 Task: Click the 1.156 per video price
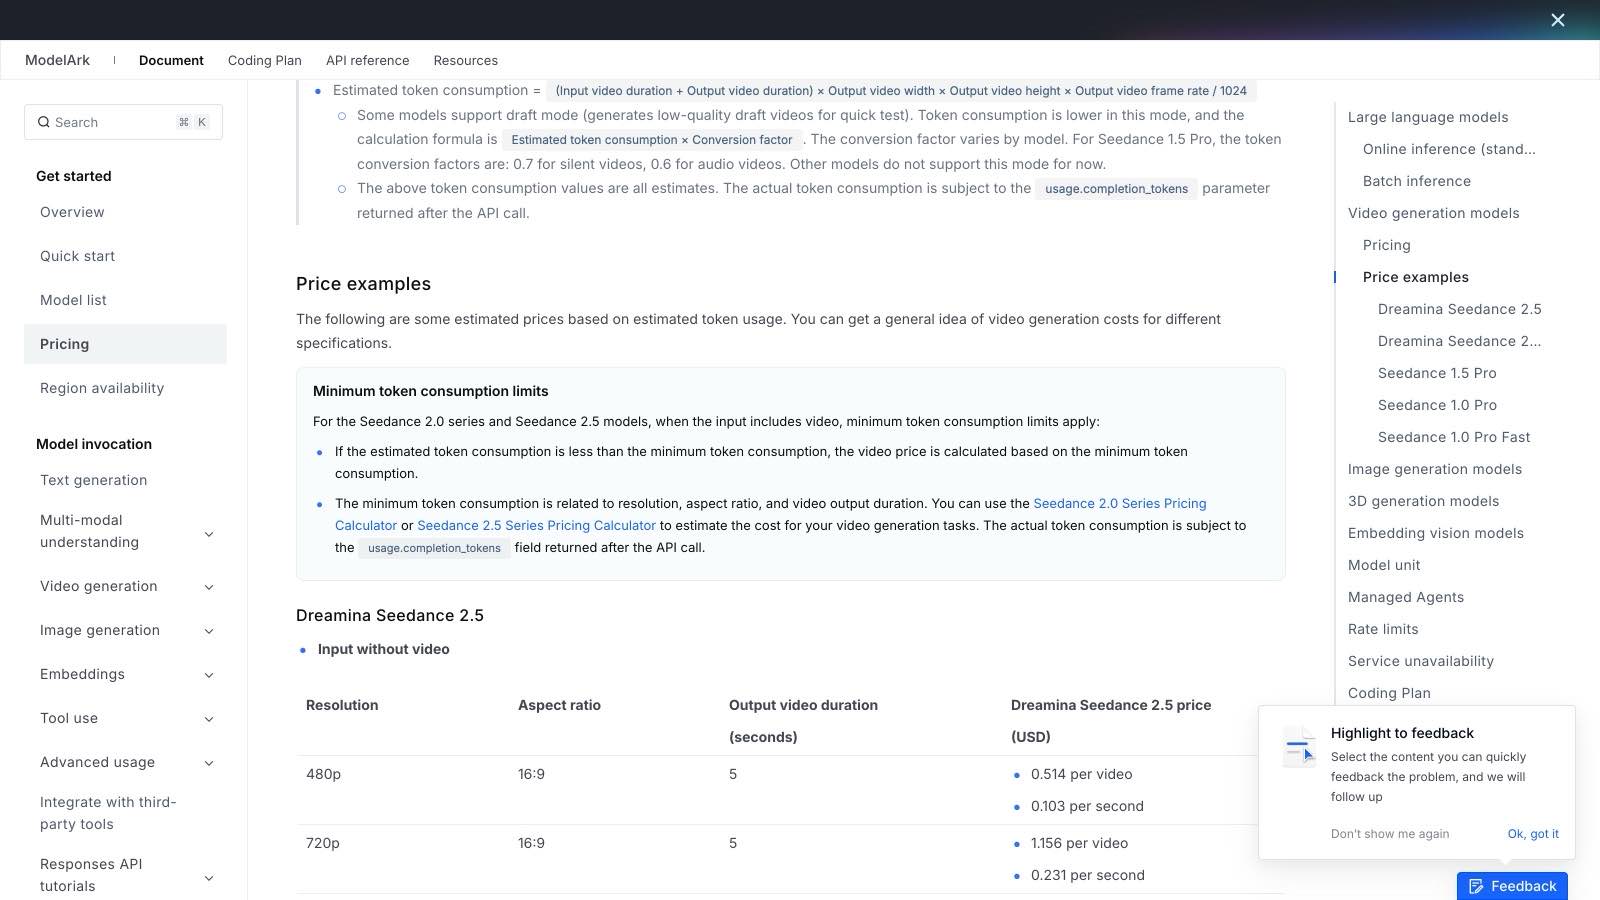(1079, 843)
